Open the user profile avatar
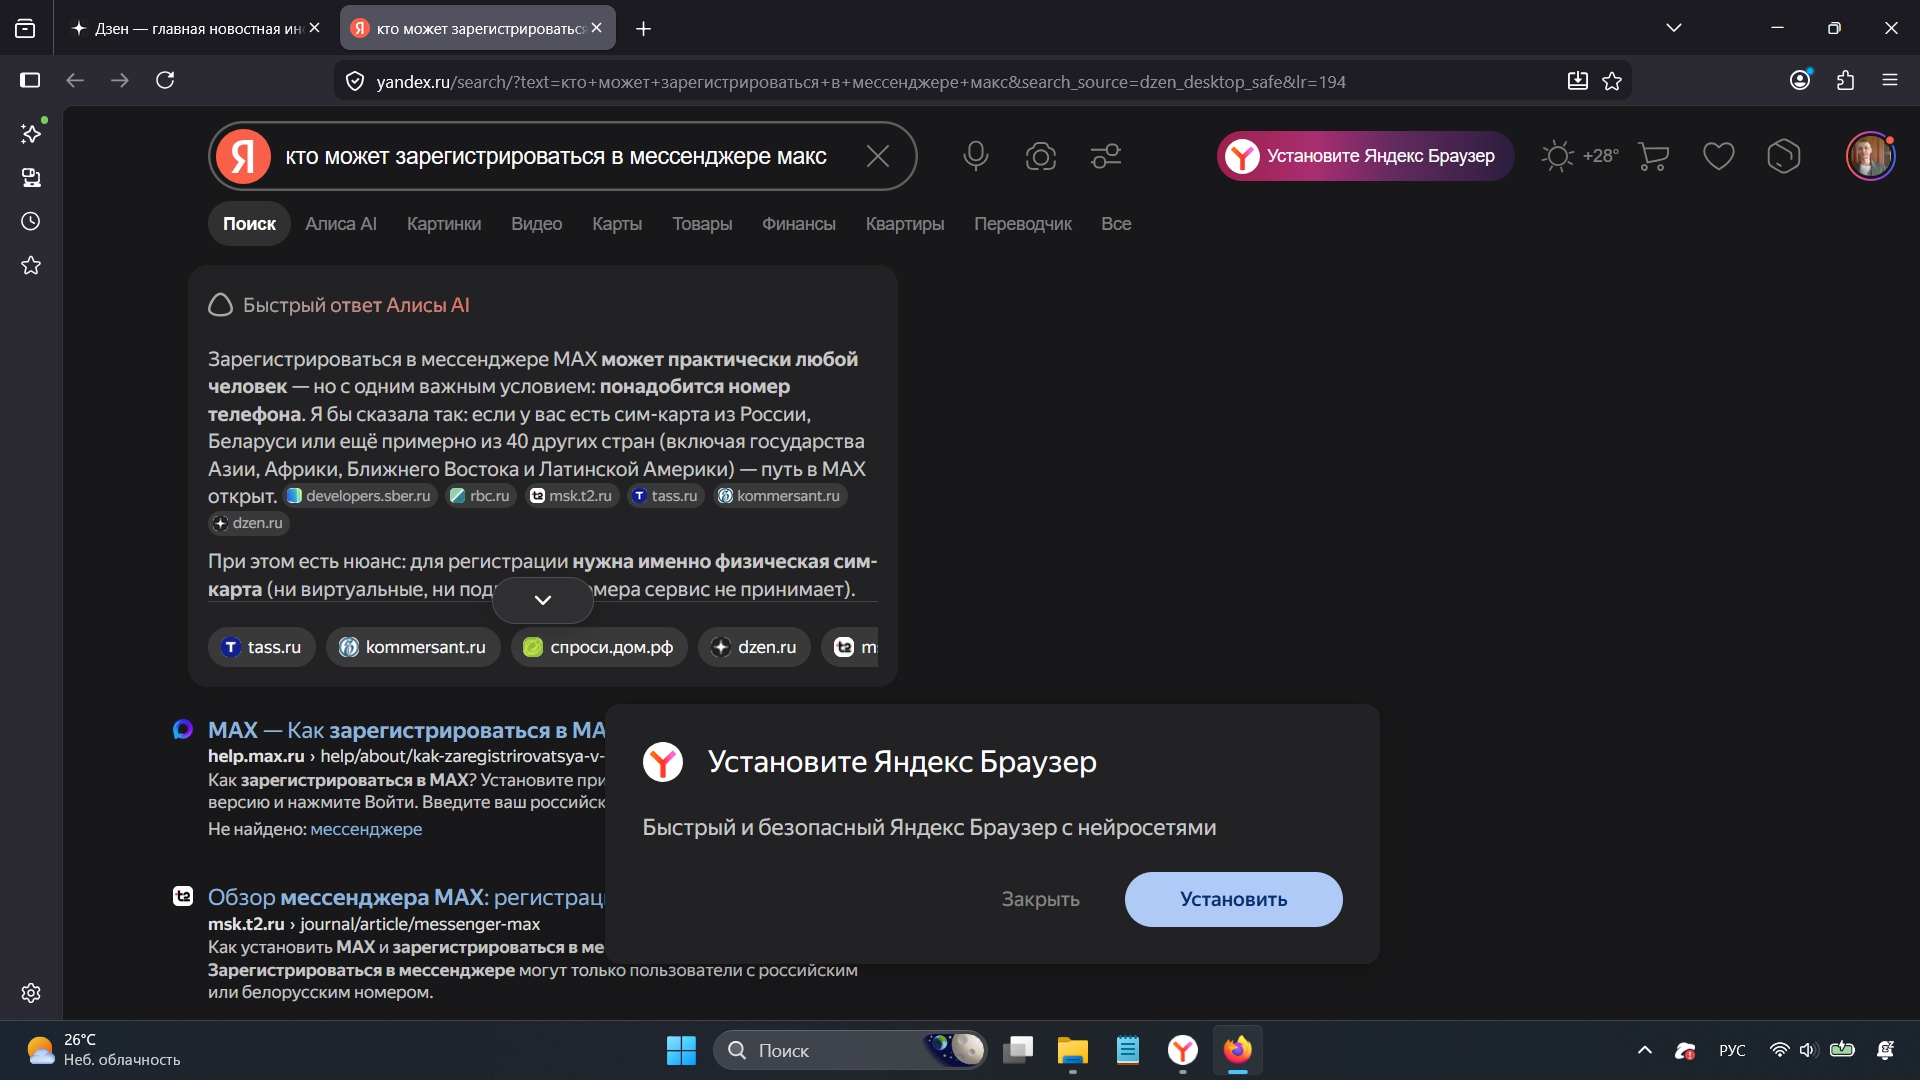Image resolution: width=1920 pixels, height=1080 pixels. click(1870, 156)
